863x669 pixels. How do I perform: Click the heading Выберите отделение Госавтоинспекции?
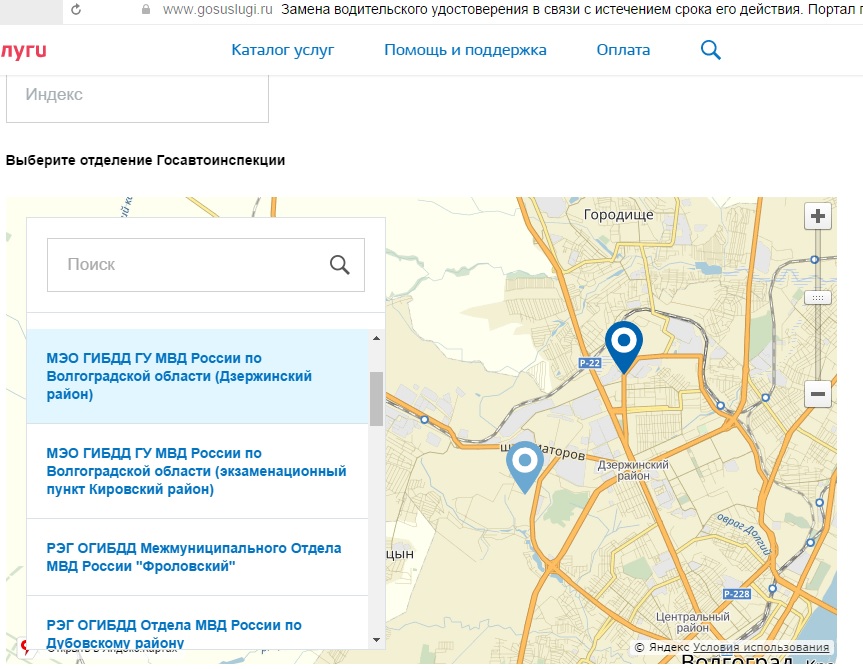point(145,161)
